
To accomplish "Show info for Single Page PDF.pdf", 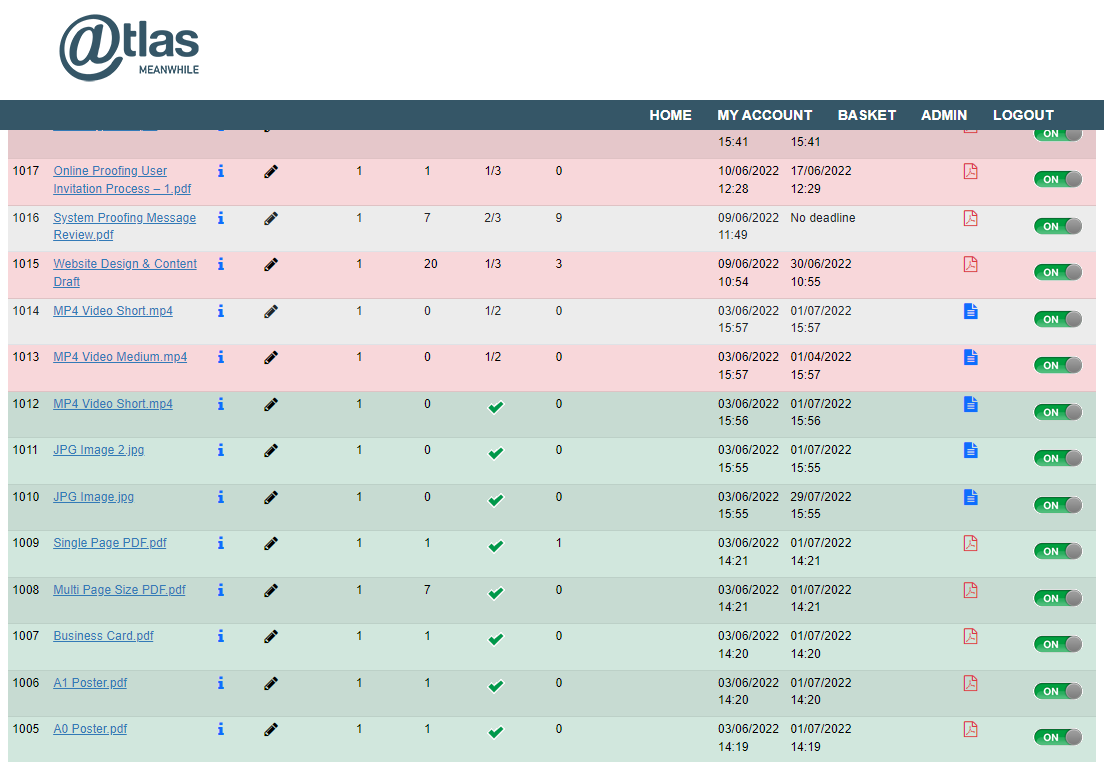I will tap(220, 543).
